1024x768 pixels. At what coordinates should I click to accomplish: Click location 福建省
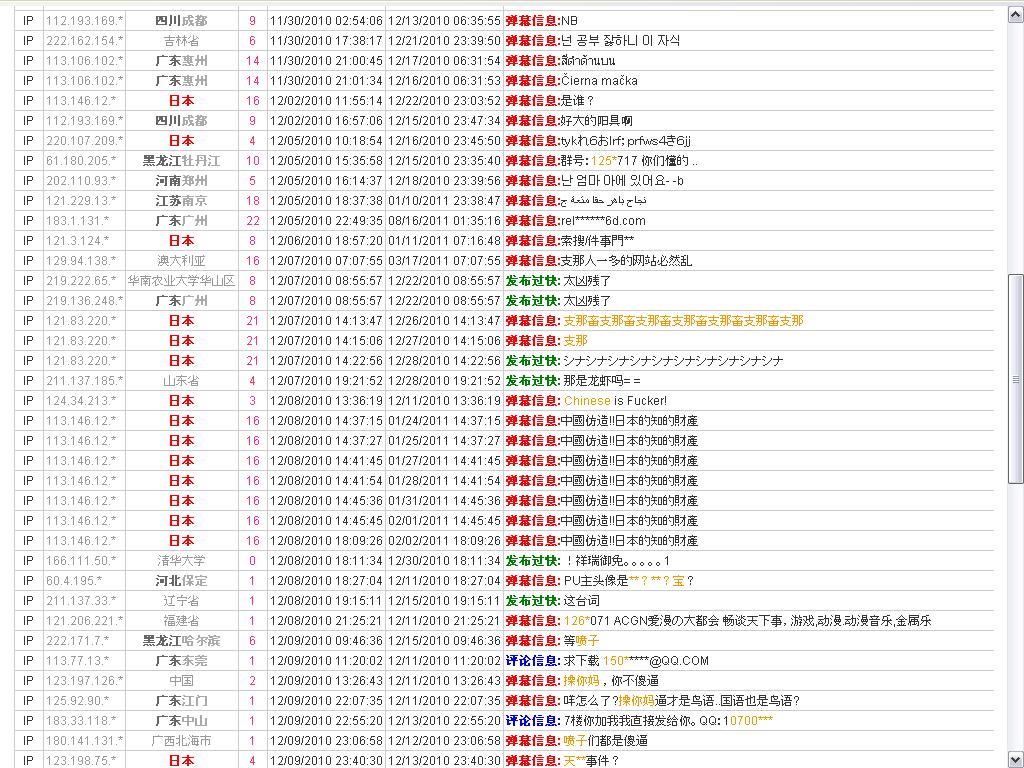pyautogui.click(x=182, y=620)
